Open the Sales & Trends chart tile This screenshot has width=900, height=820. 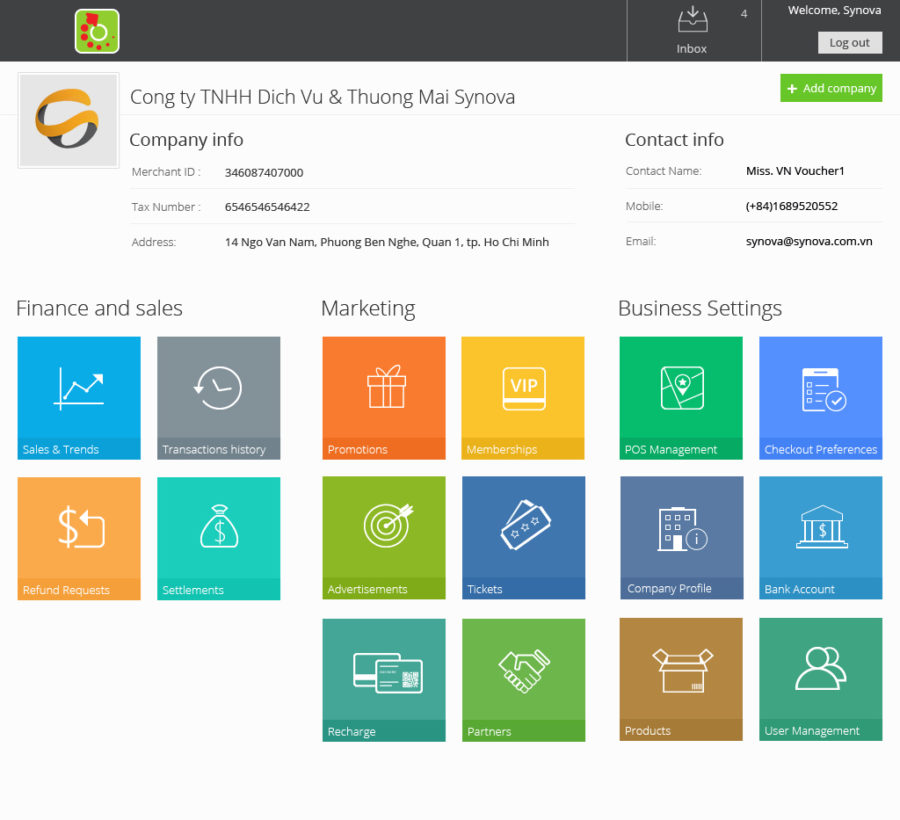pos(79,397)
